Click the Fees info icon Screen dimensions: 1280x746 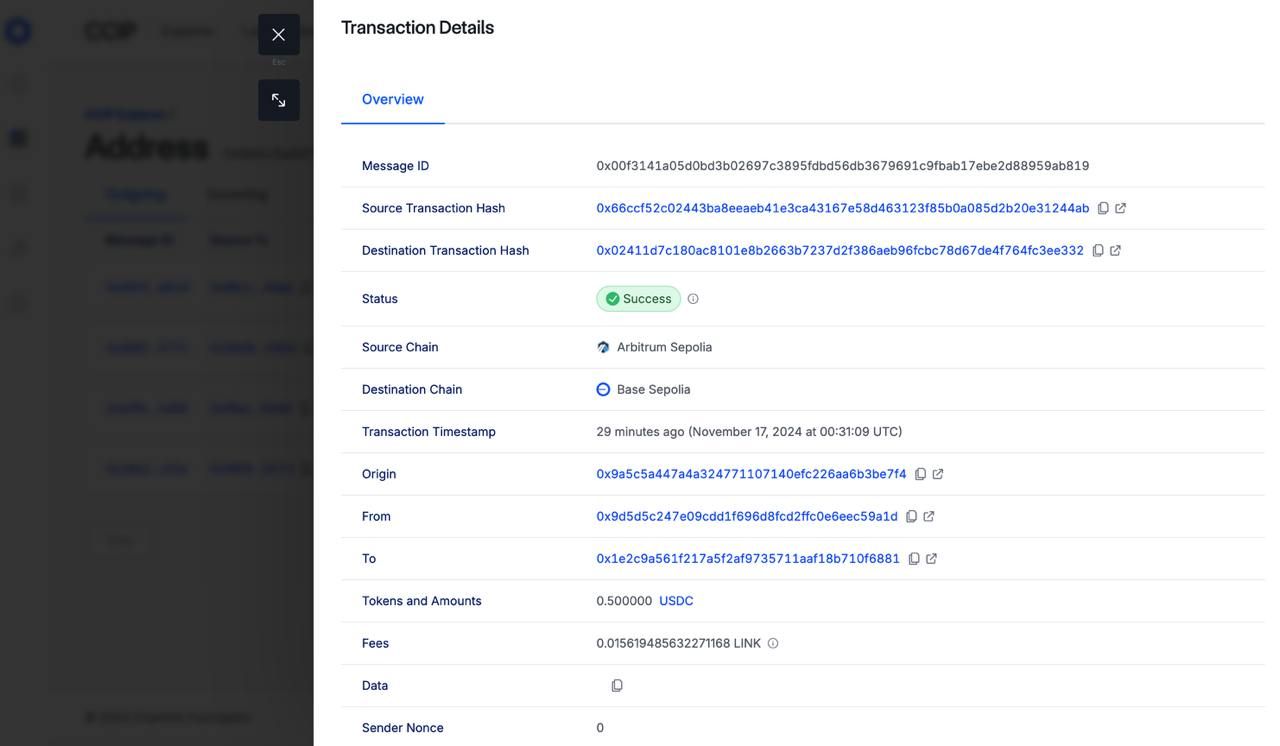[773, 644]
